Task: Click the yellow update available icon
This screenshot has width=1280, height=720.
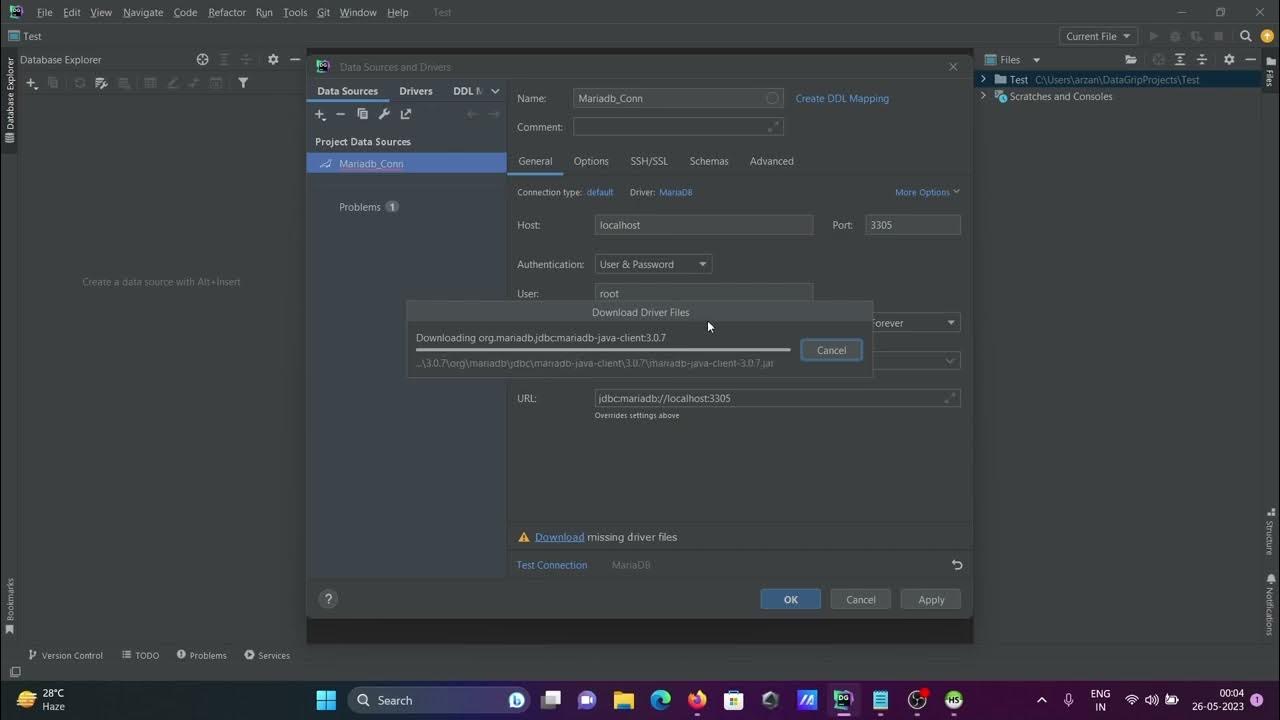Action: pyautogui.click(x=1267, y=36)
